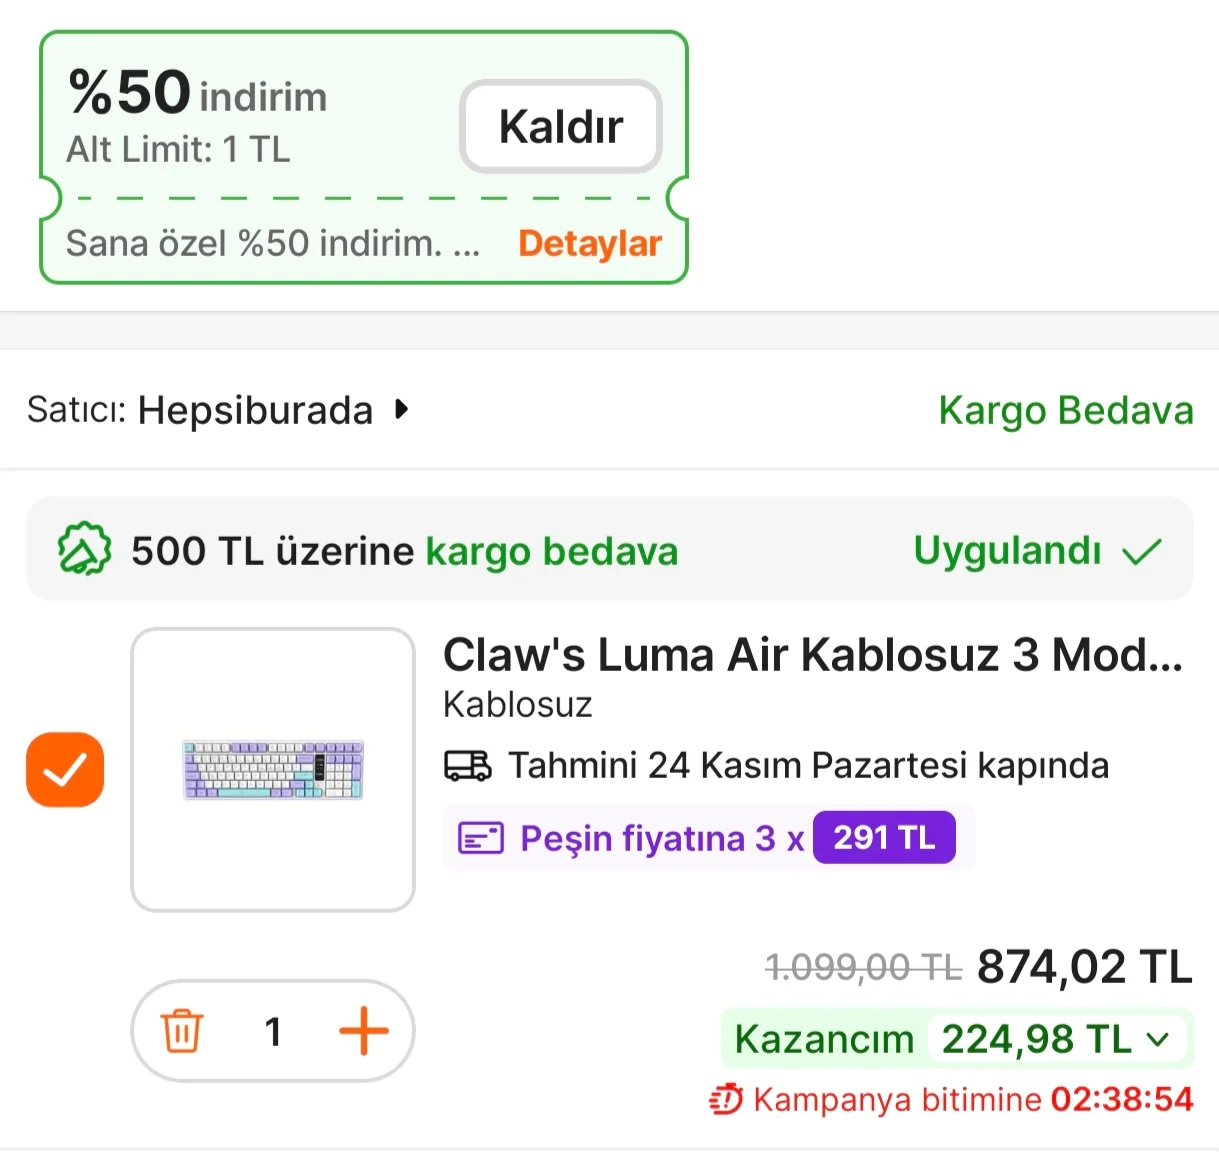Uncheck the Claw's Luma Air product checkbox

tap(65, 769)
